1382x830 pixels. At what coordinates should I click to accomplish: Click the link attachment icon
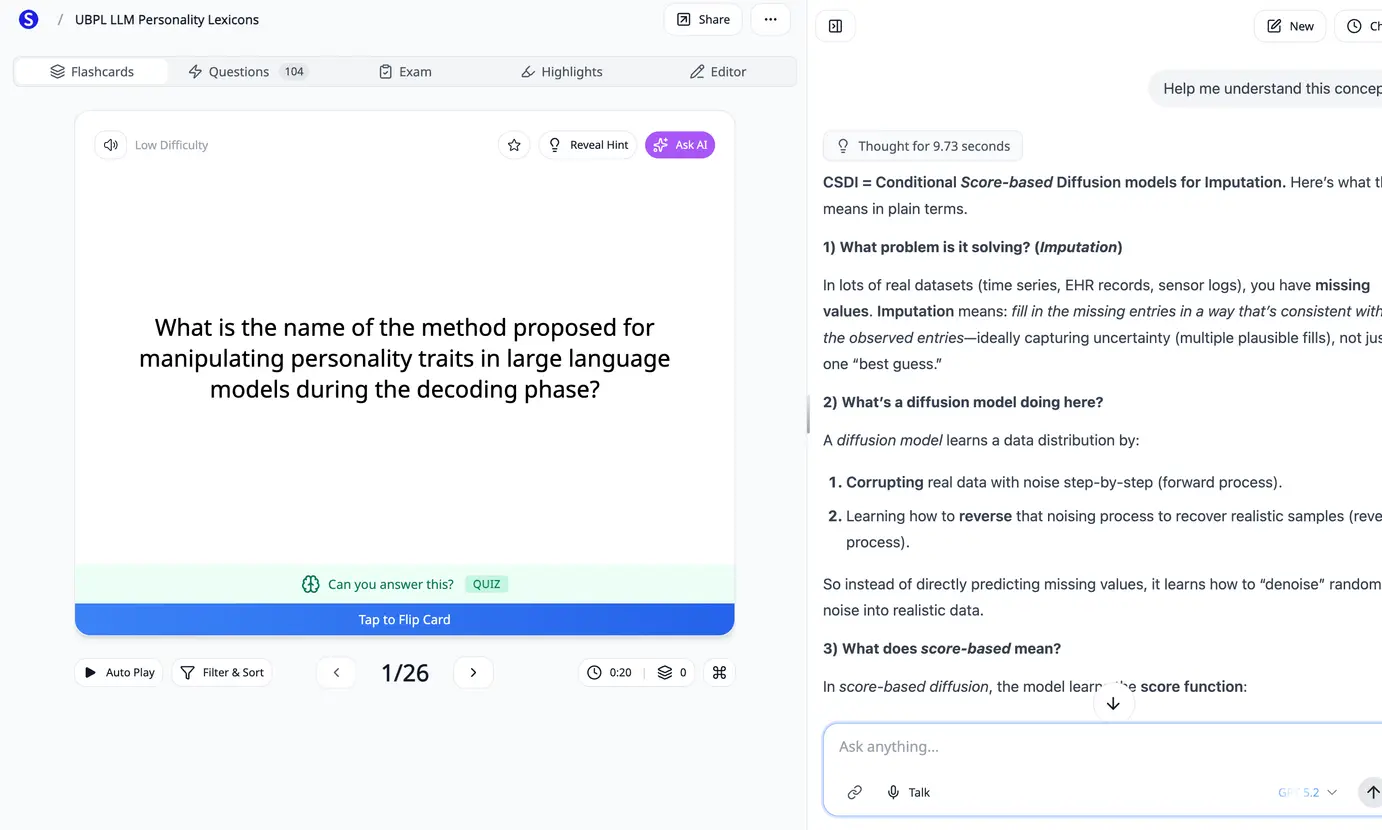(x=854, y=792)
